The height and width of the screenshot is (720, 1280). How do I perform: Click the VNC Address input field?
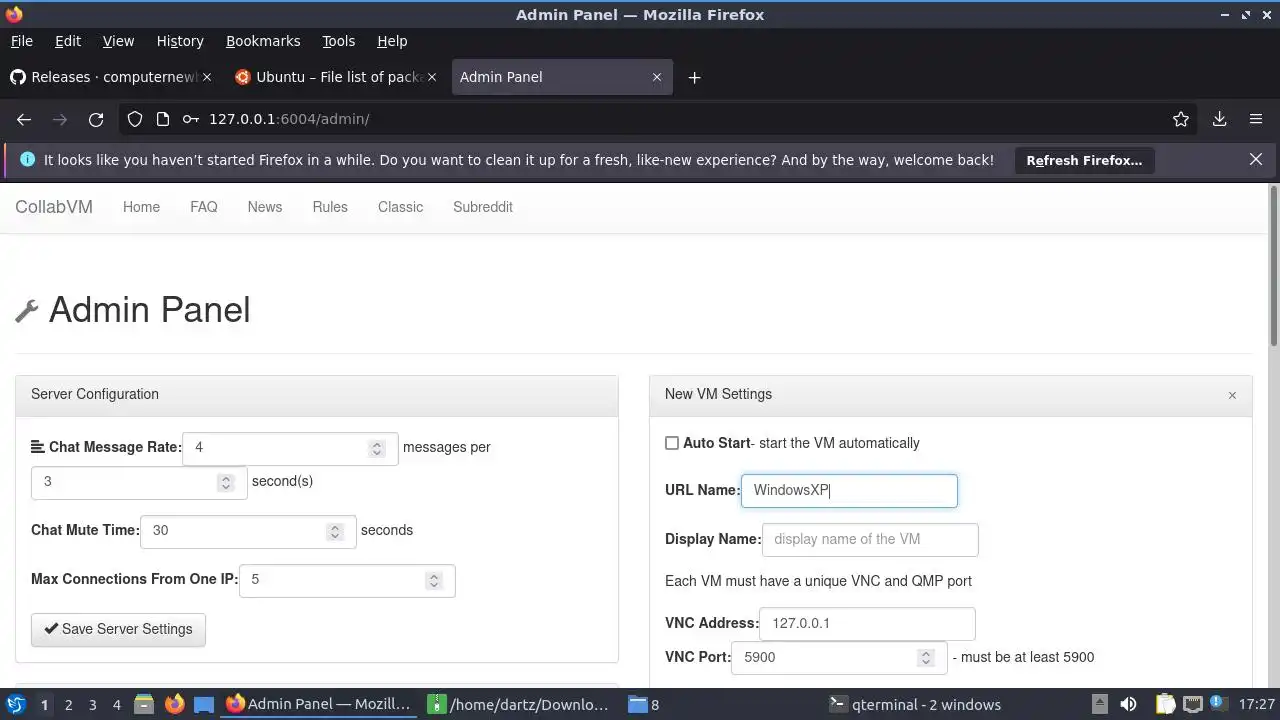point(867,624)
